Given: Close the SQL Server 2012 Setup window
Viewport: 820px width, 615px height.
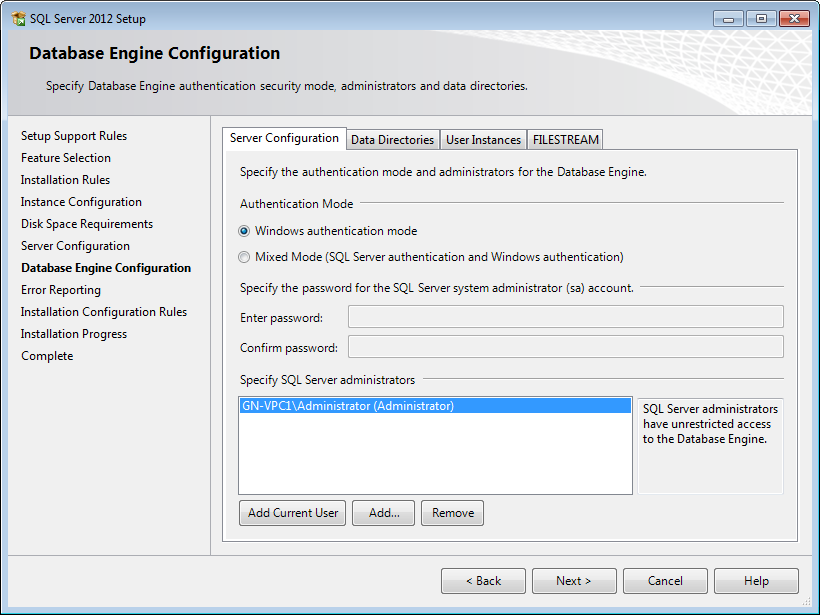Looking at the screenshot, I should [x=794, y=19].
